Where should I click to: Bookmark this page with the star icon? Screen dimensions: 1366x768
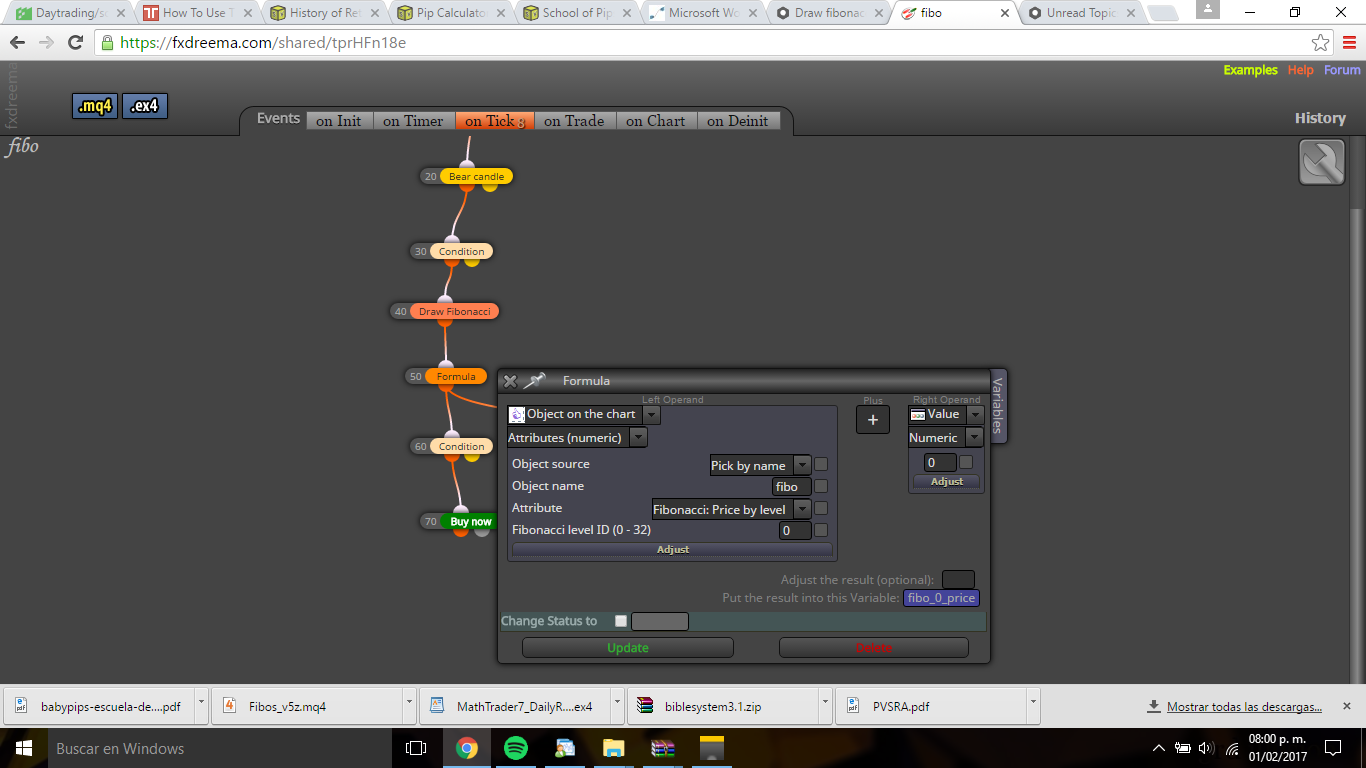coord(1320,43)
